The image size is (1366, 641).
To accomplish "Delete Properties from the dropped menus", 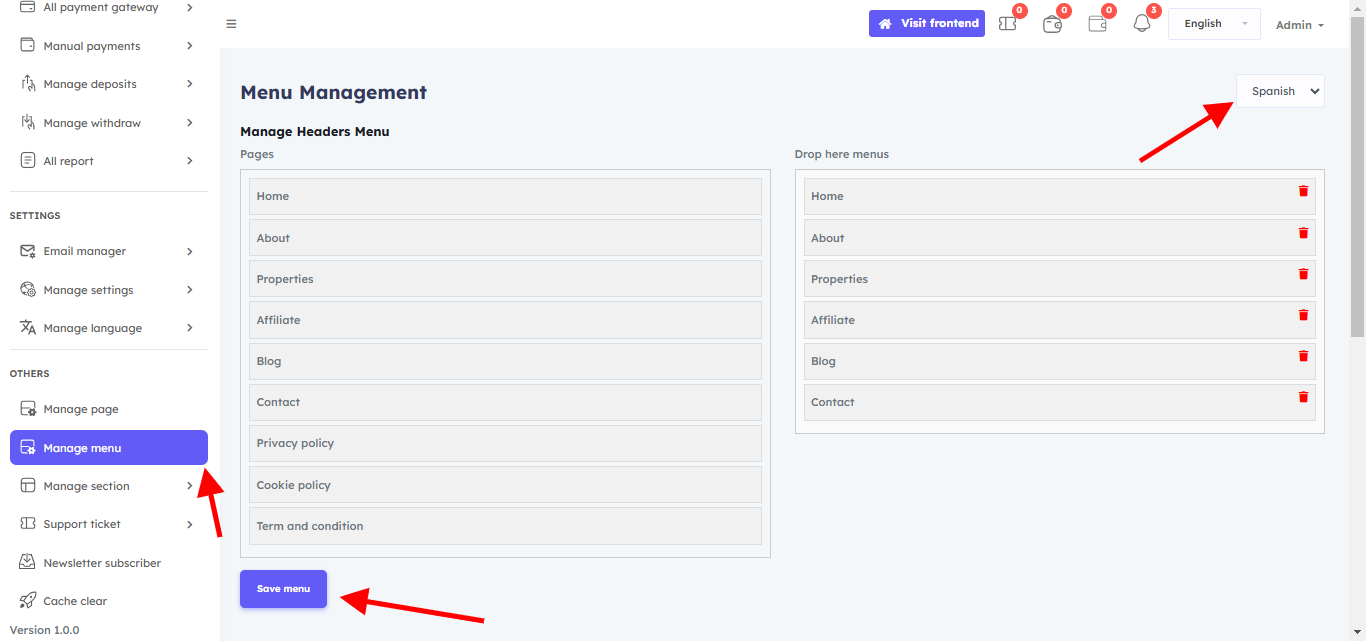I will tap(1303, 274).
